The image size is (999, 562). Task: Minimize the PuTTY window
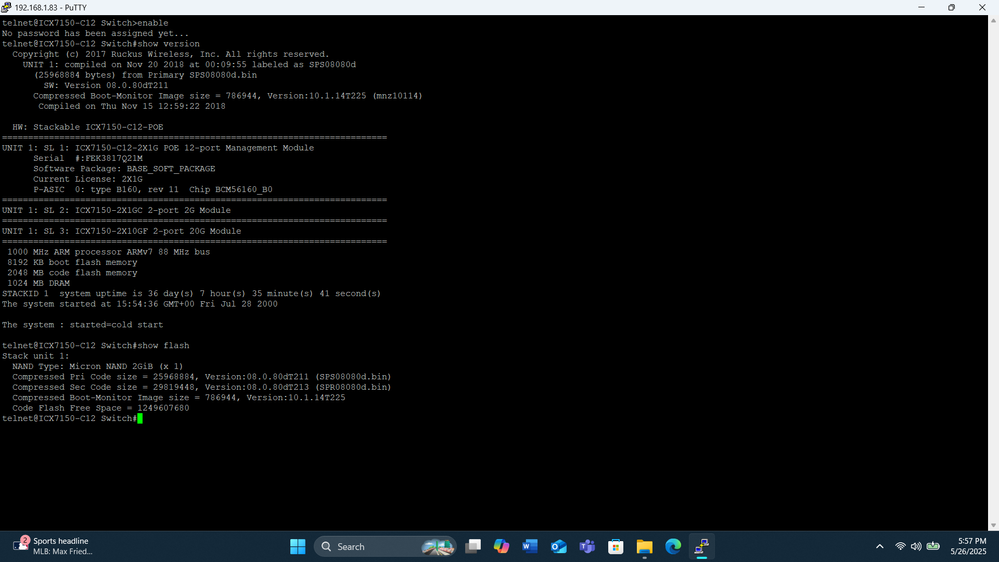tap(921, 7)
